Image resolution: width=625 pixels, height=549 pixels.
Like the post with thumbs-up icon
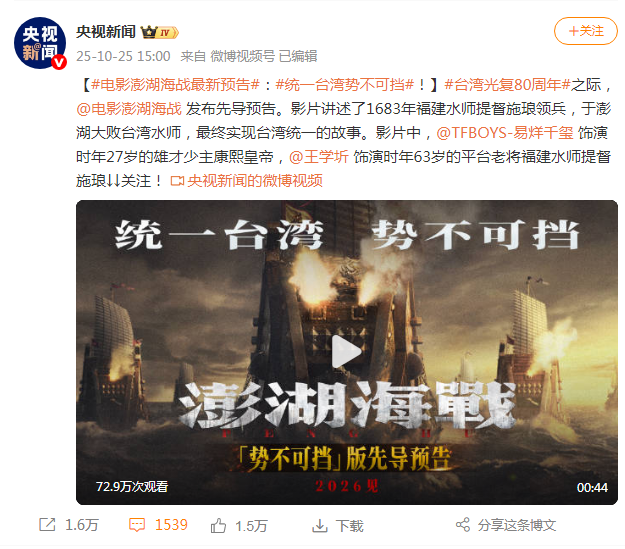218,525
